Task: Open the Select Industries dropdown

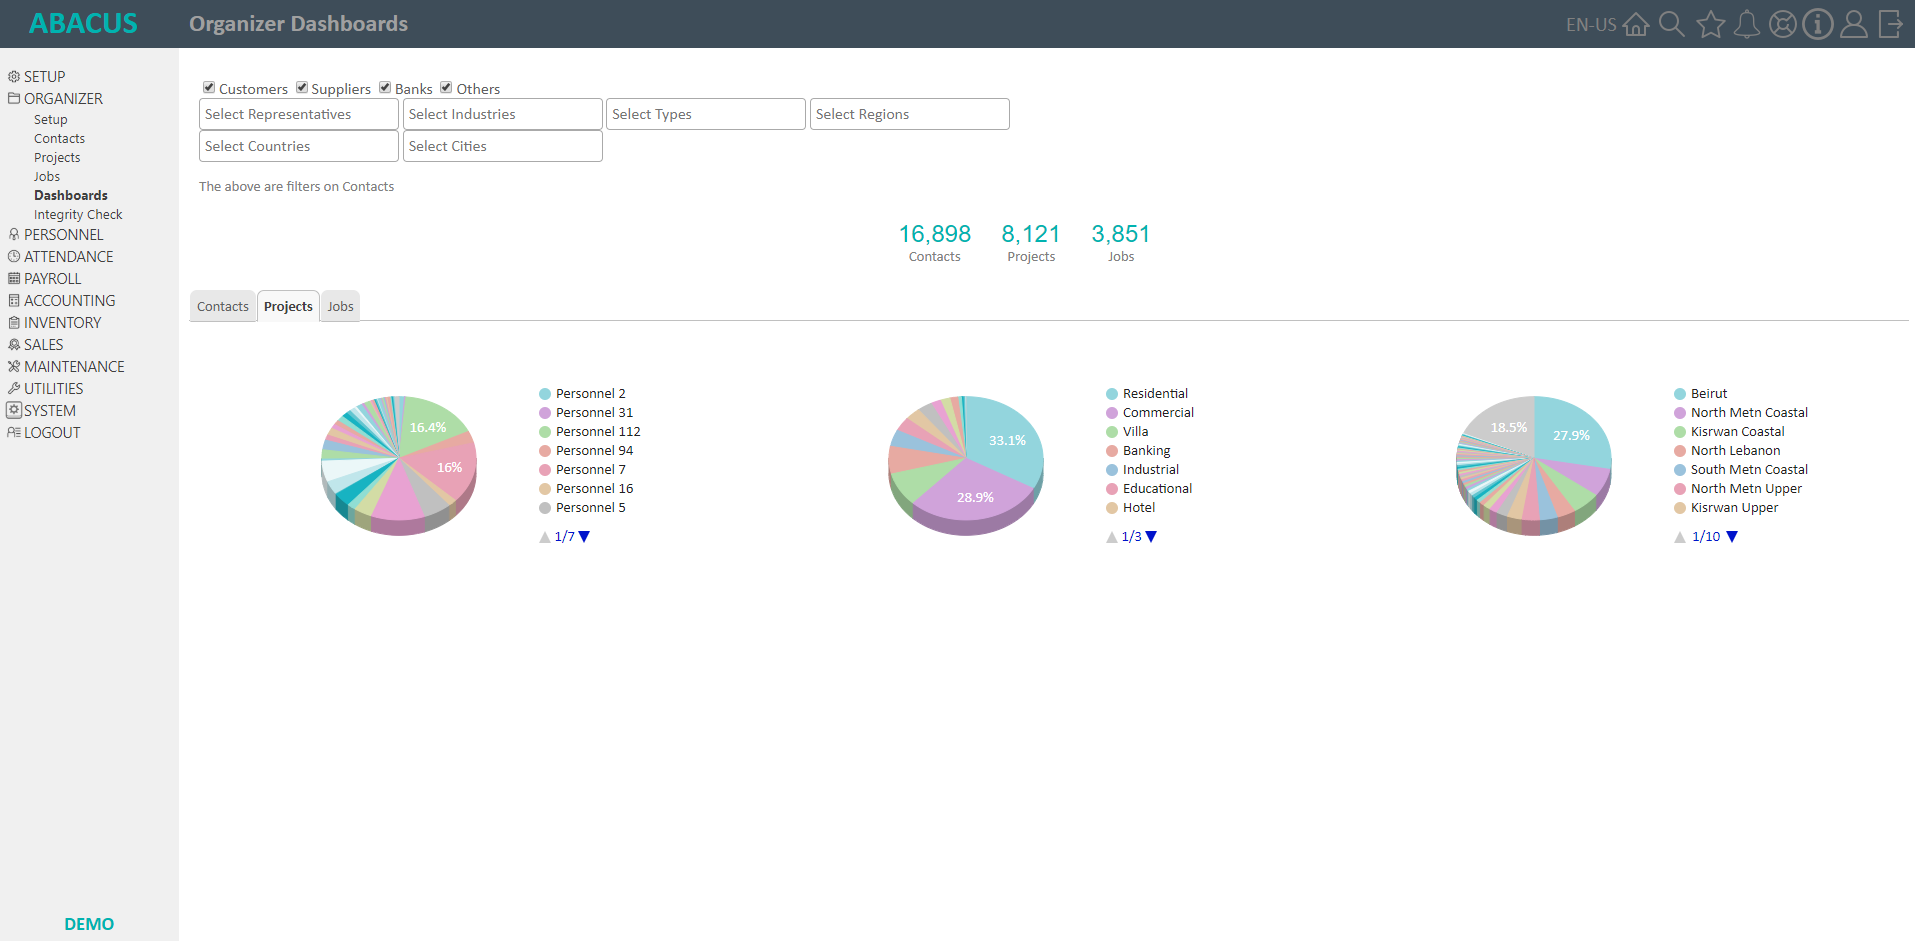Action: coord(502,114)
